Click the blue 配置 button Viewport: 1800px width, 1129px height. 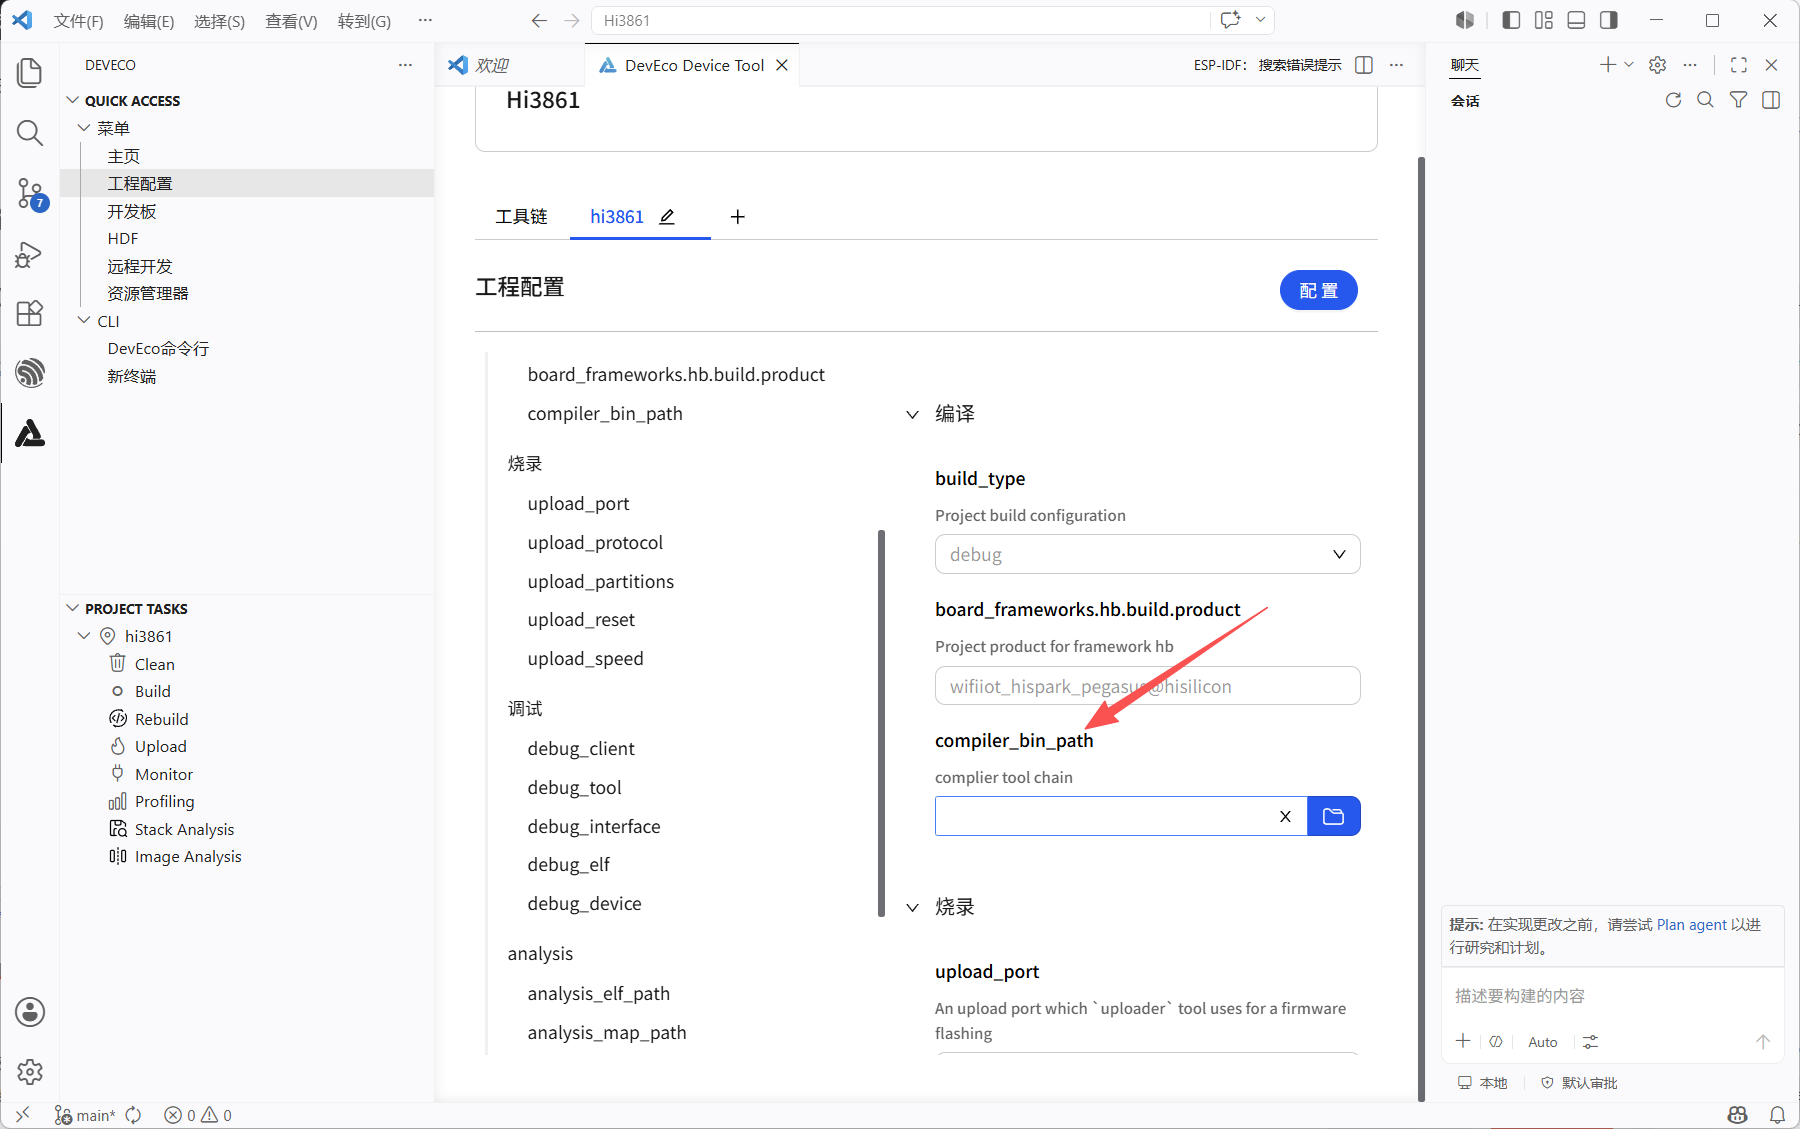tap(1318, 290)
